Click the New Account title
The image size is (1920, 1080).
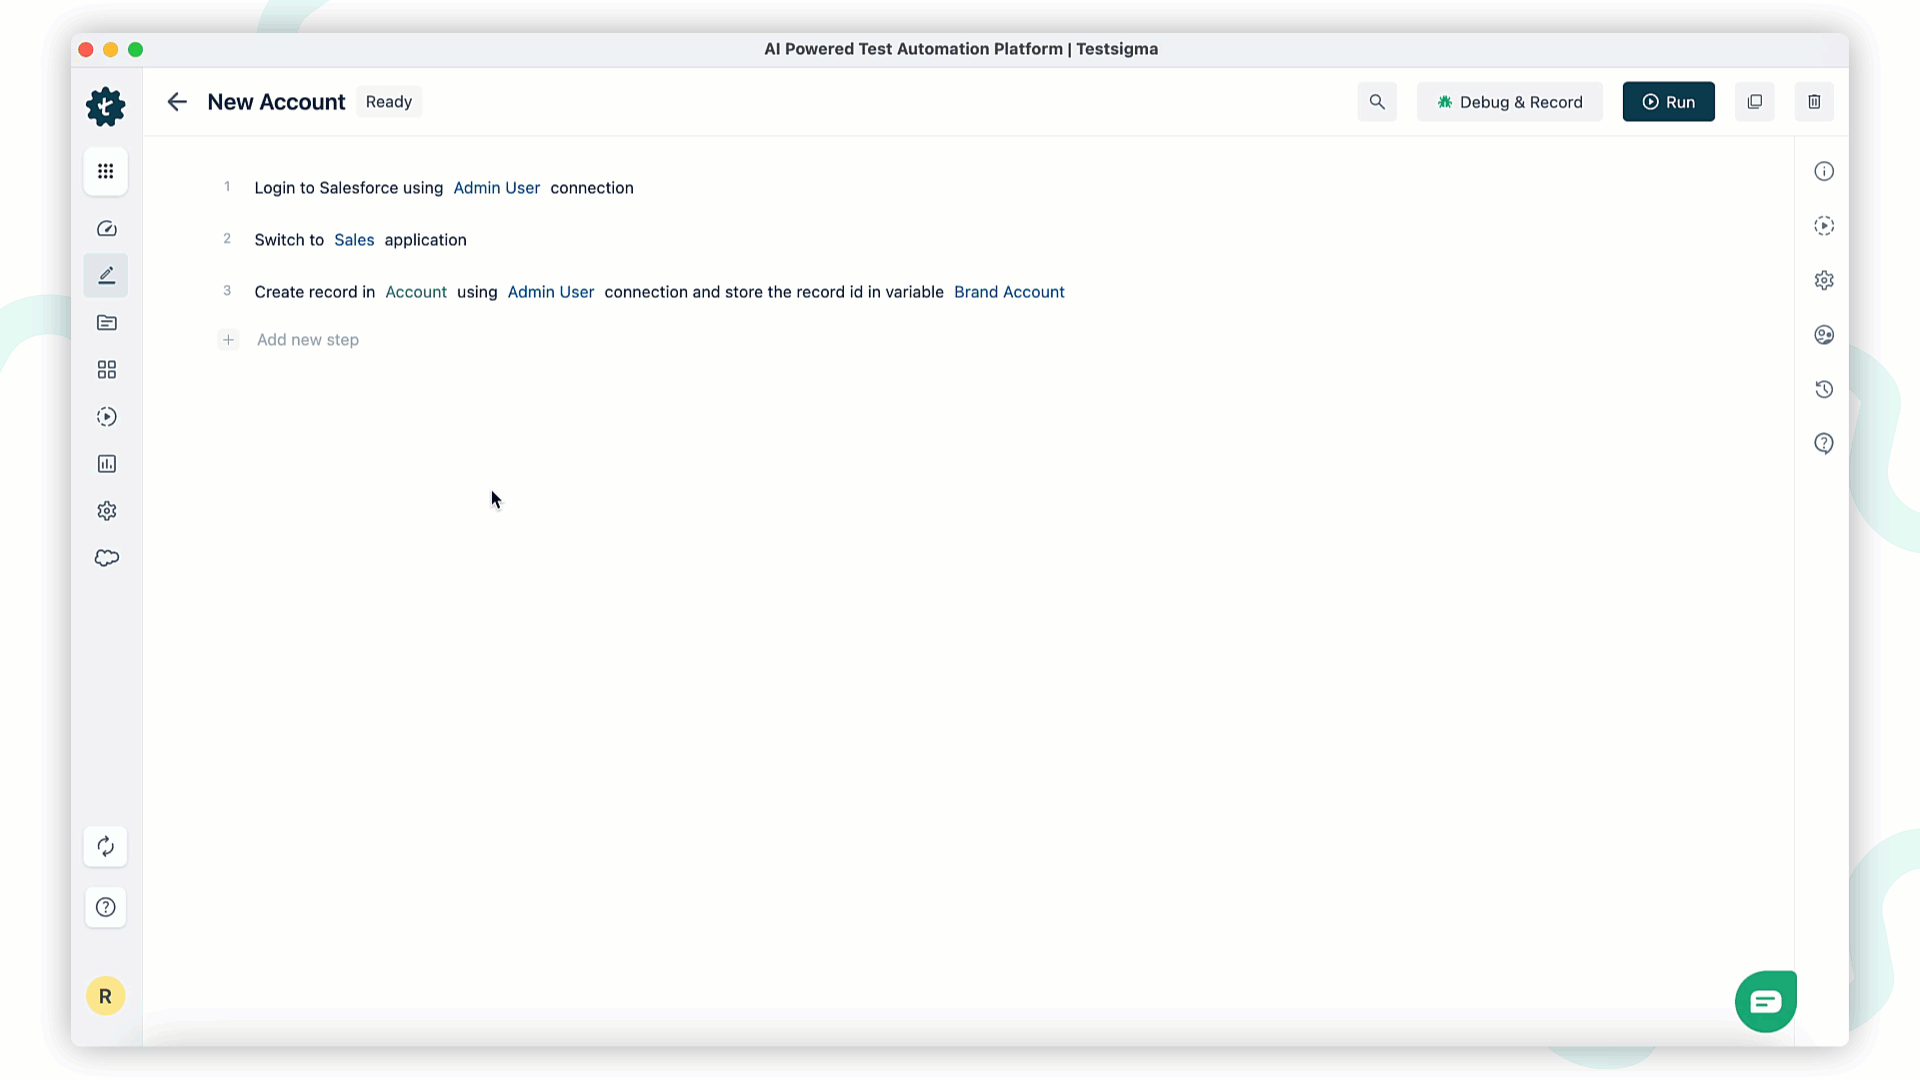(276, 102)
